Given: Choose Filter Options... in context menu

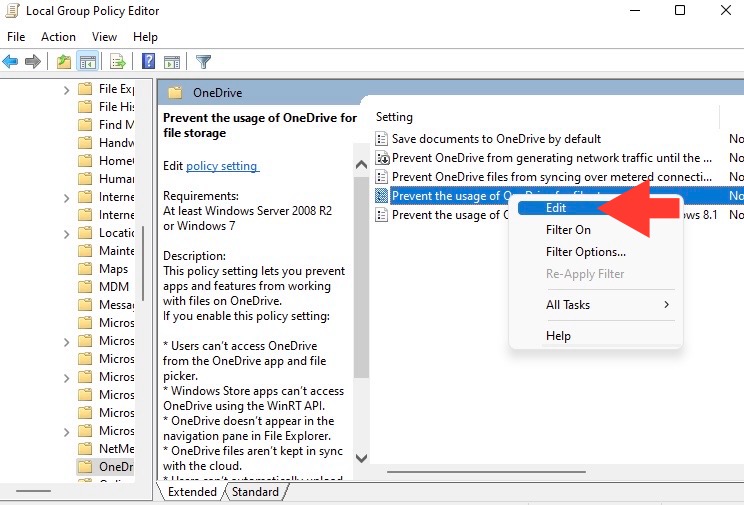Looking at the screenshot, I should coord(586,252).
